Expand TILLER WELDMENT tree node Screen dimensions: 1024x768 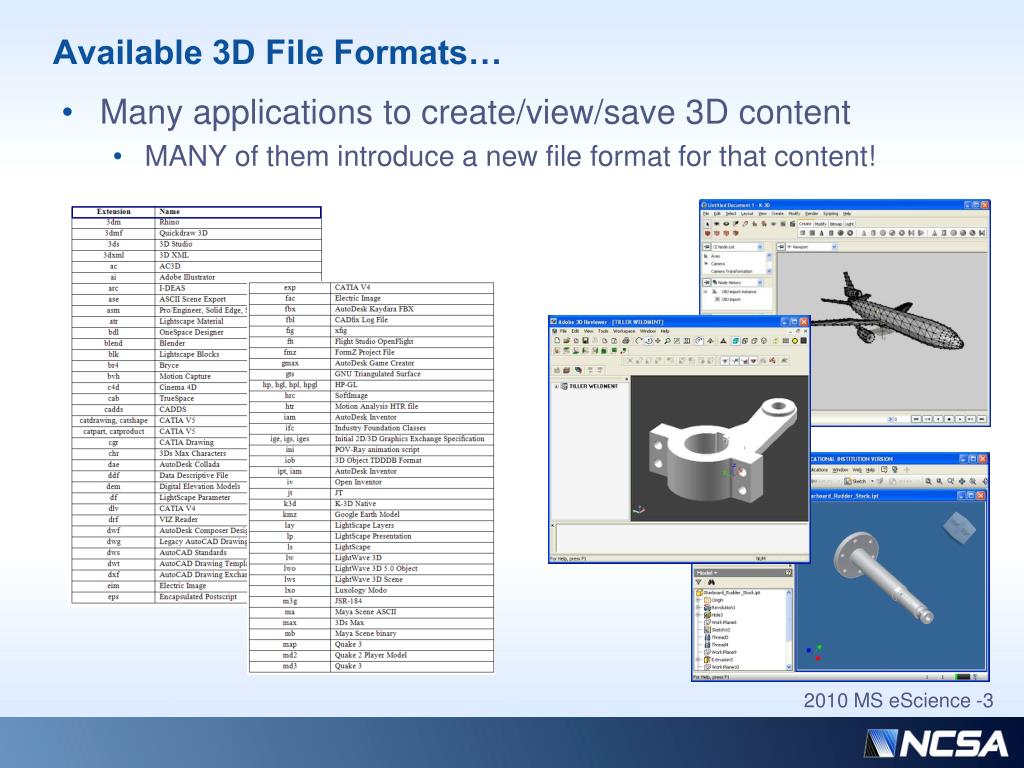556,386
